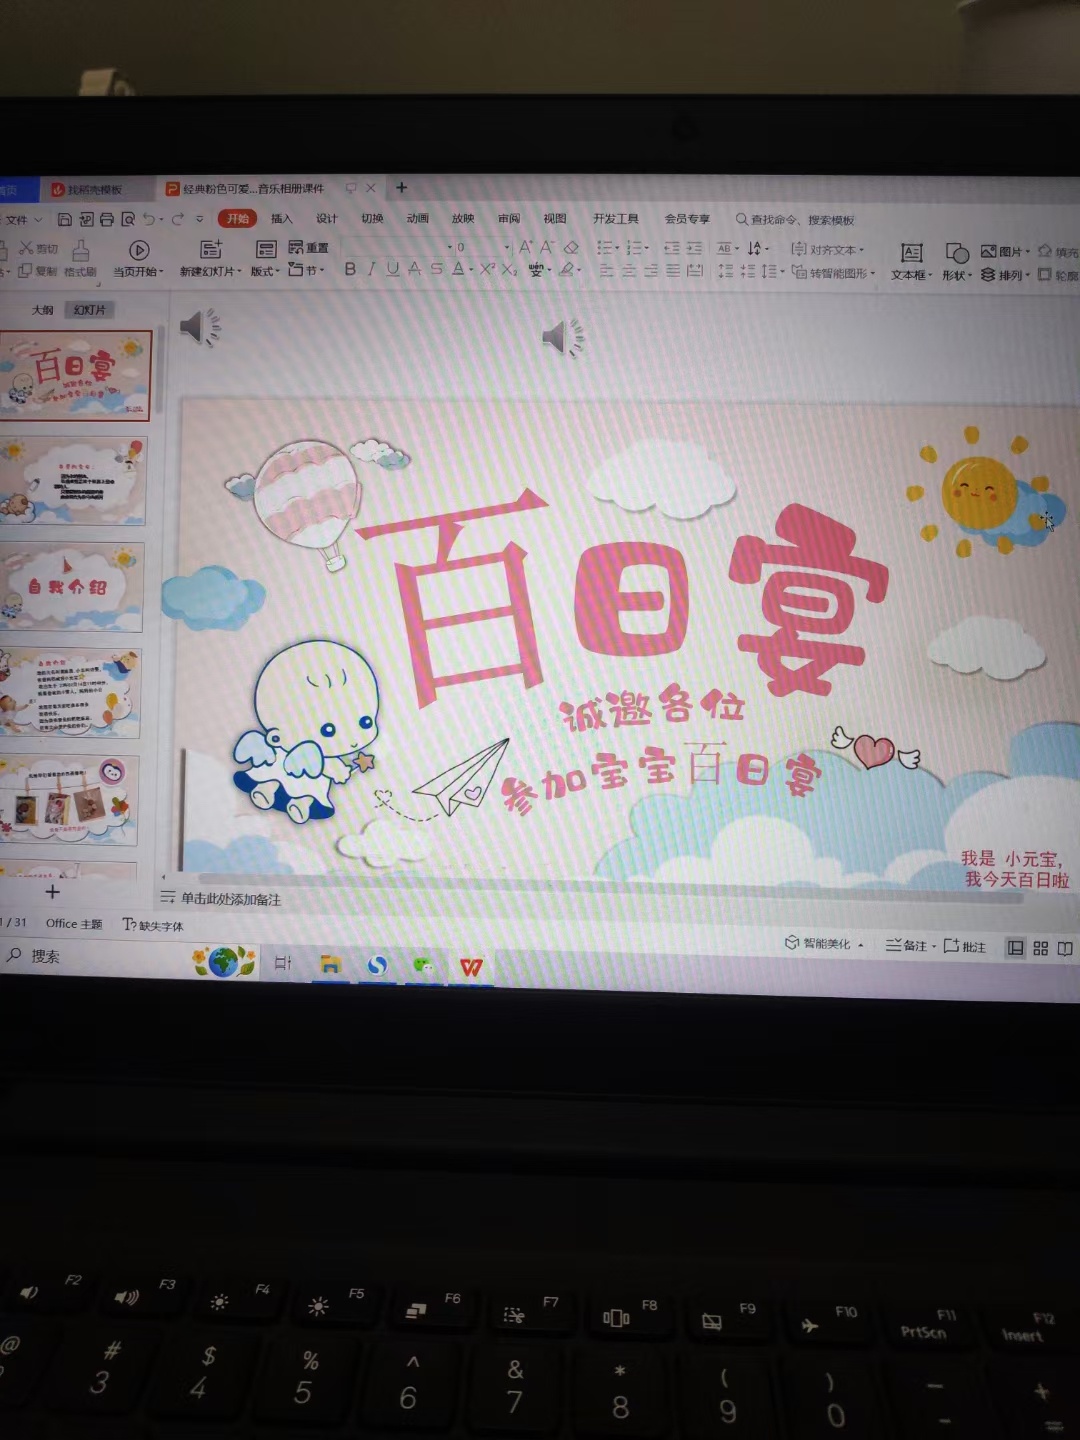Open the 开始 ribbon tab
The image size is (1080, 1440).
(238, 219)
